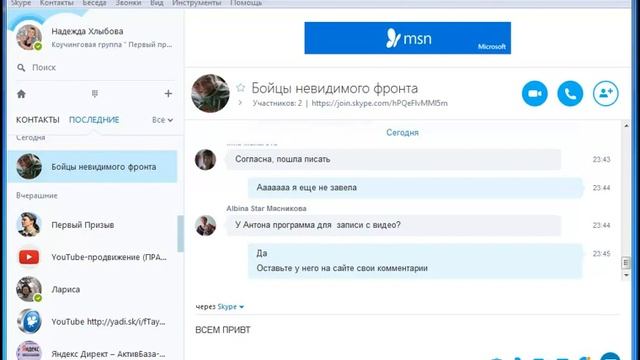Click the mood text Коучинговая группа
Image resolution: width=640 pixels, height=360 pixels.
112,44
